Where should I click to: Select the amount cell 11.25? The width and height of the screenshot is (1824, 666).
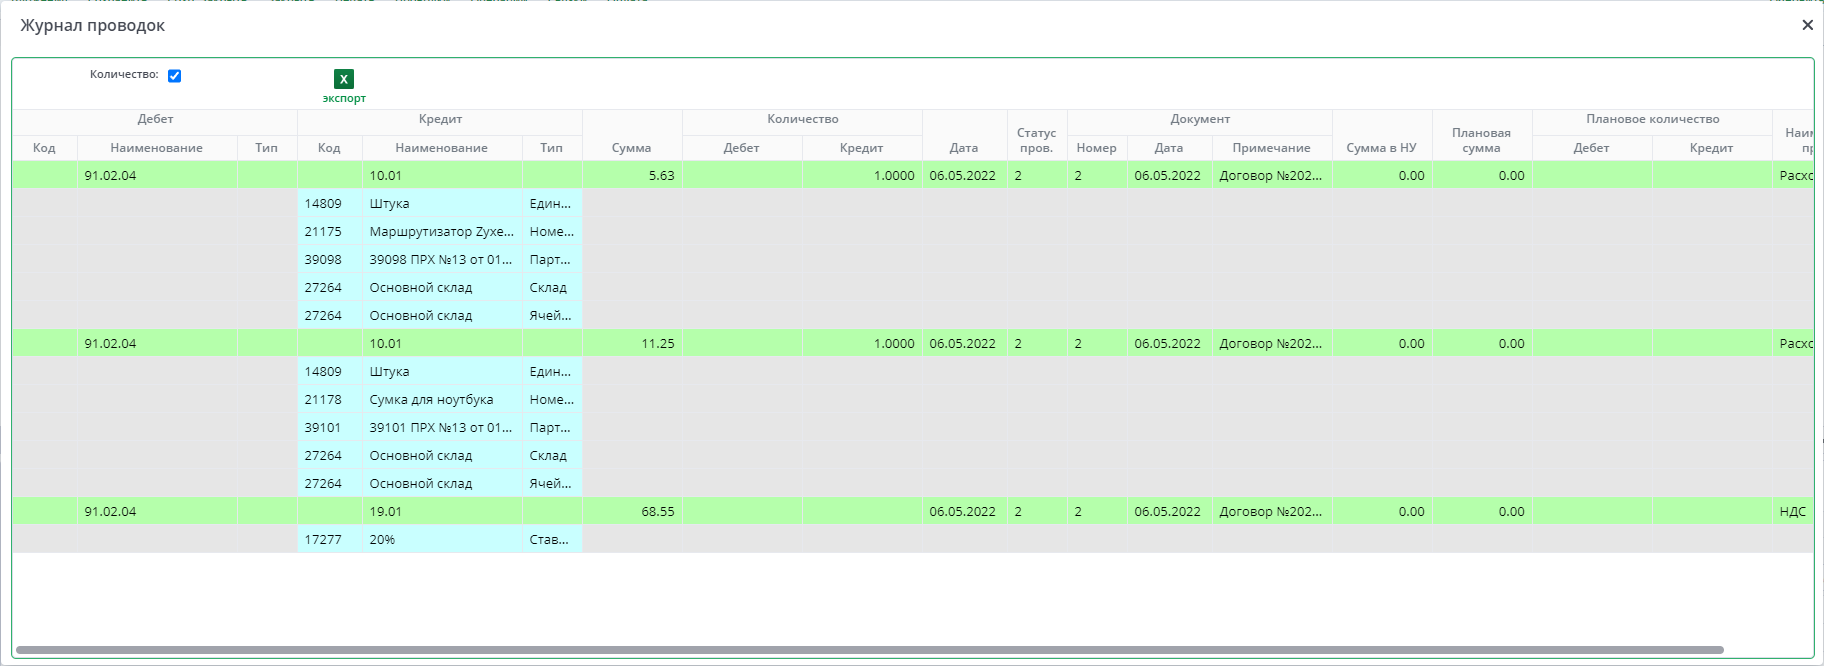coord(632,343)
